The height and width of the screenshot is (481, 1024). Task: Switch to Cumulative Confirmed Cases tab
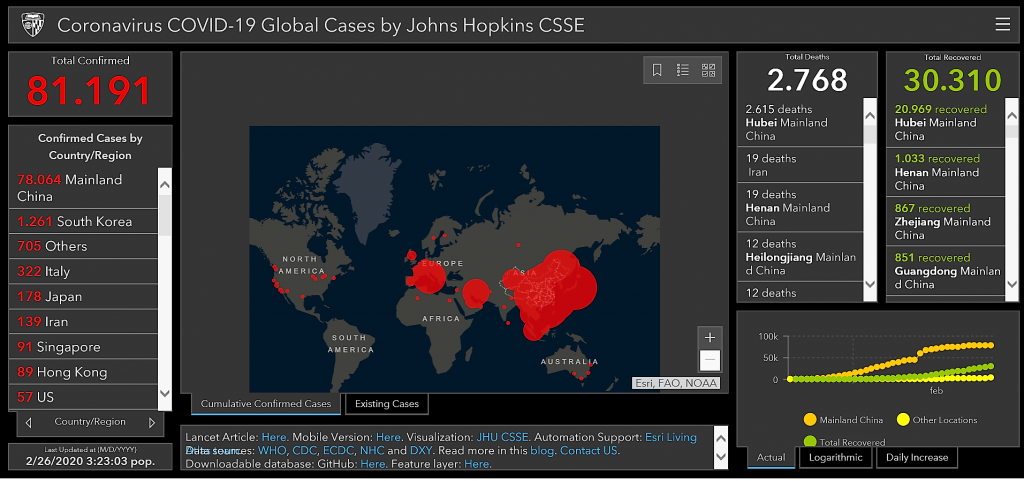pyautogui.click(x=266, y=404)
